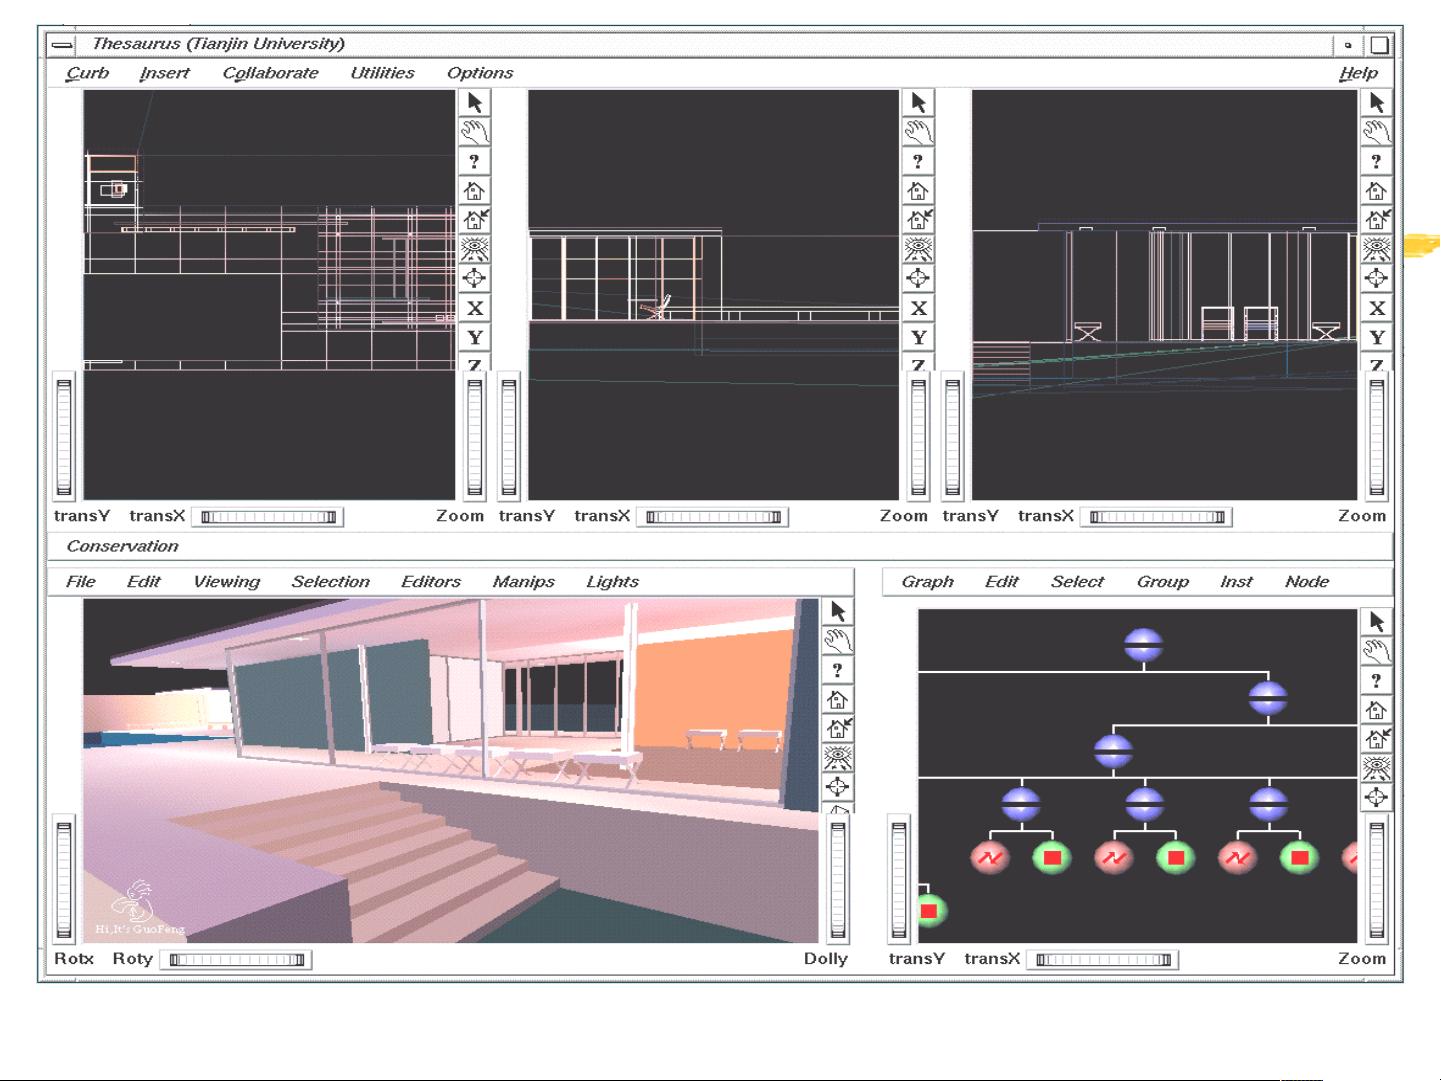Click the Roty thumbwheel under the 3D viewer

point(236,960)
